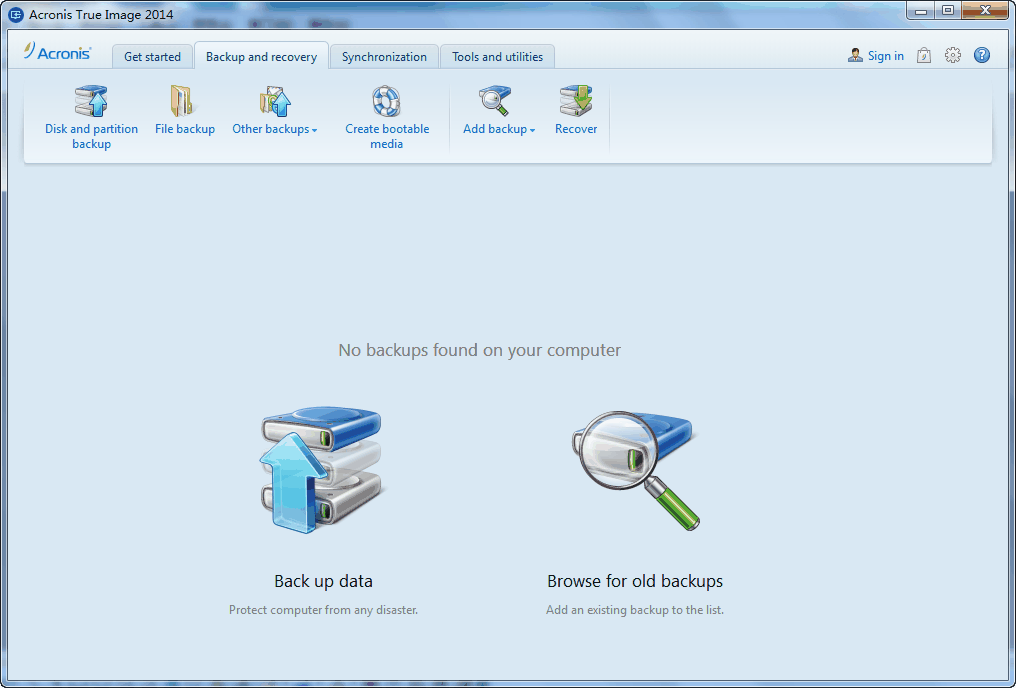Open the settings gear icon
Viewport: 1016px width, 688px height.
[x=953, y=56]
